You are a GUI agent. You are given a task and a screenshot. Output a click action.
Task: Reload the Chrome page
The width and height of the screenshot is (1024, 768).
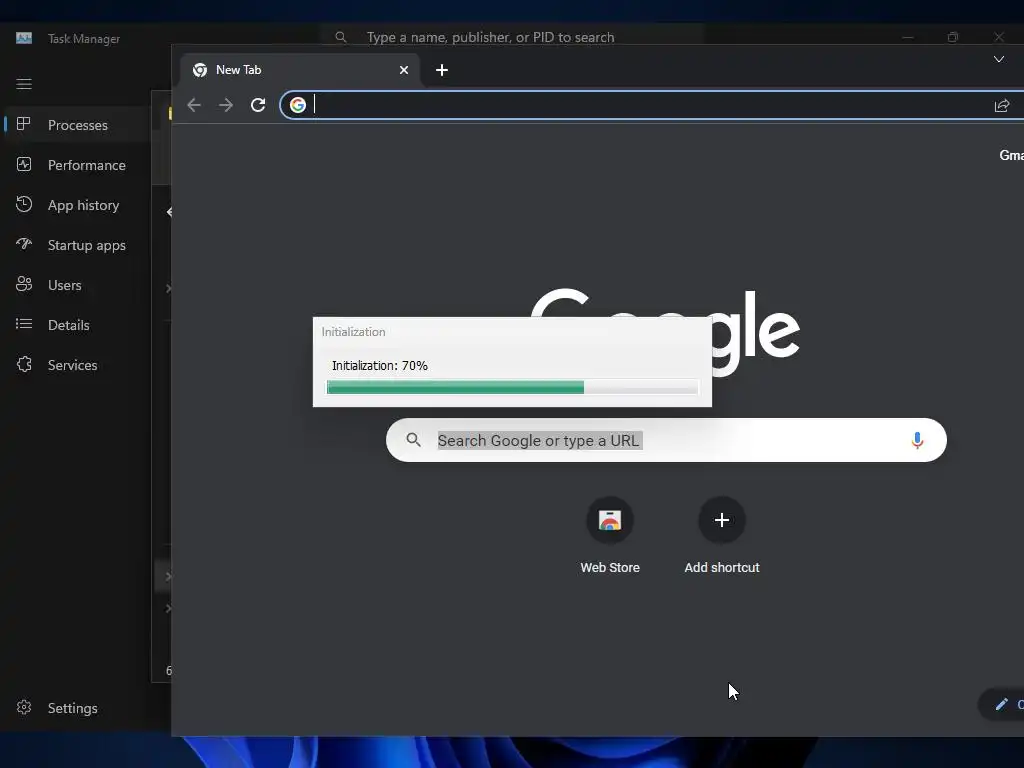click(x=258, y=105)
